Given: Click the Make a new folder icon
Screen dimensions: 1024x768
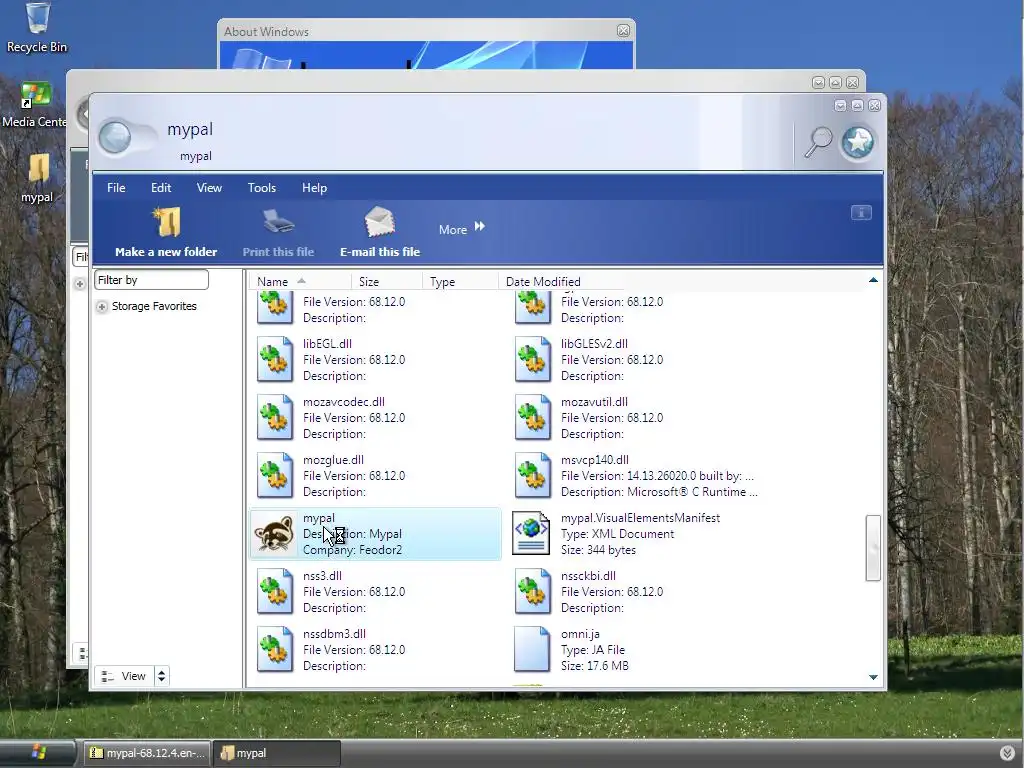Looking at the screenshot, I should 167,222.
